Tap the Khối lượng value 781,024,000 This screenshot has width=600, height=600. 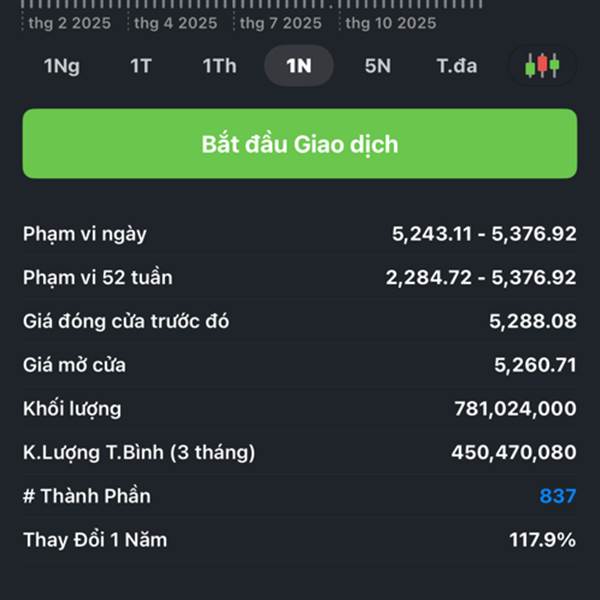pos(515,409)
